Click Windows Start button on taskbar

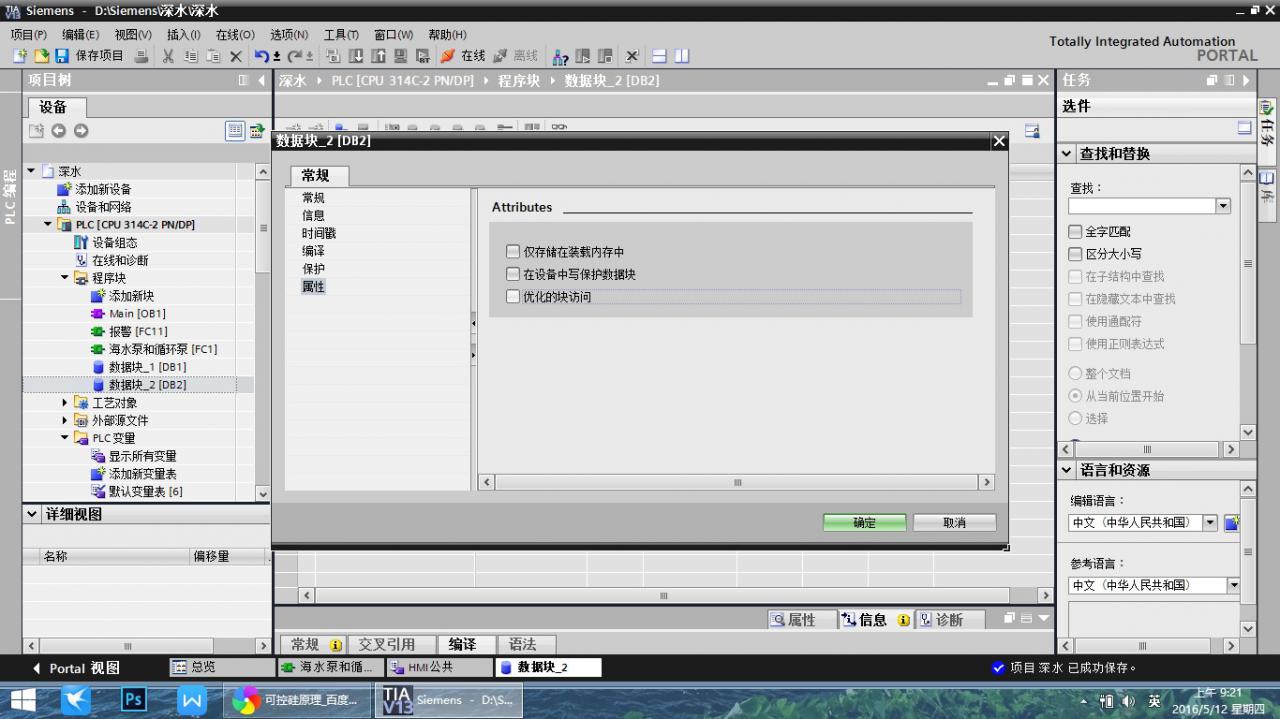click(22, 700)
